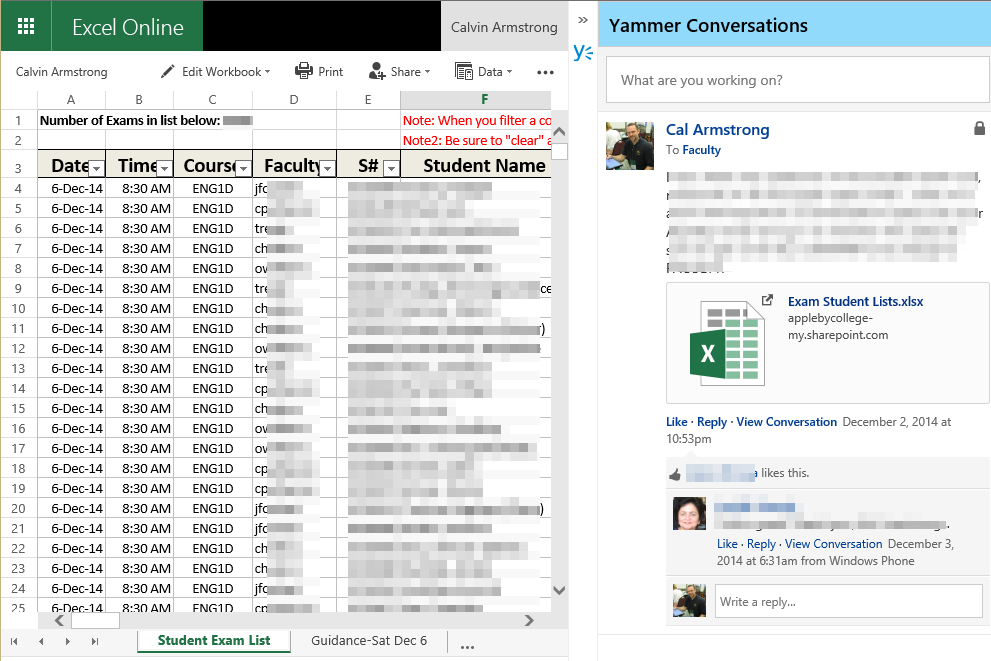Click the Edit Workbook pencil icon
The height and width of the screenshot is (661, 991).
tap(167, 71)
